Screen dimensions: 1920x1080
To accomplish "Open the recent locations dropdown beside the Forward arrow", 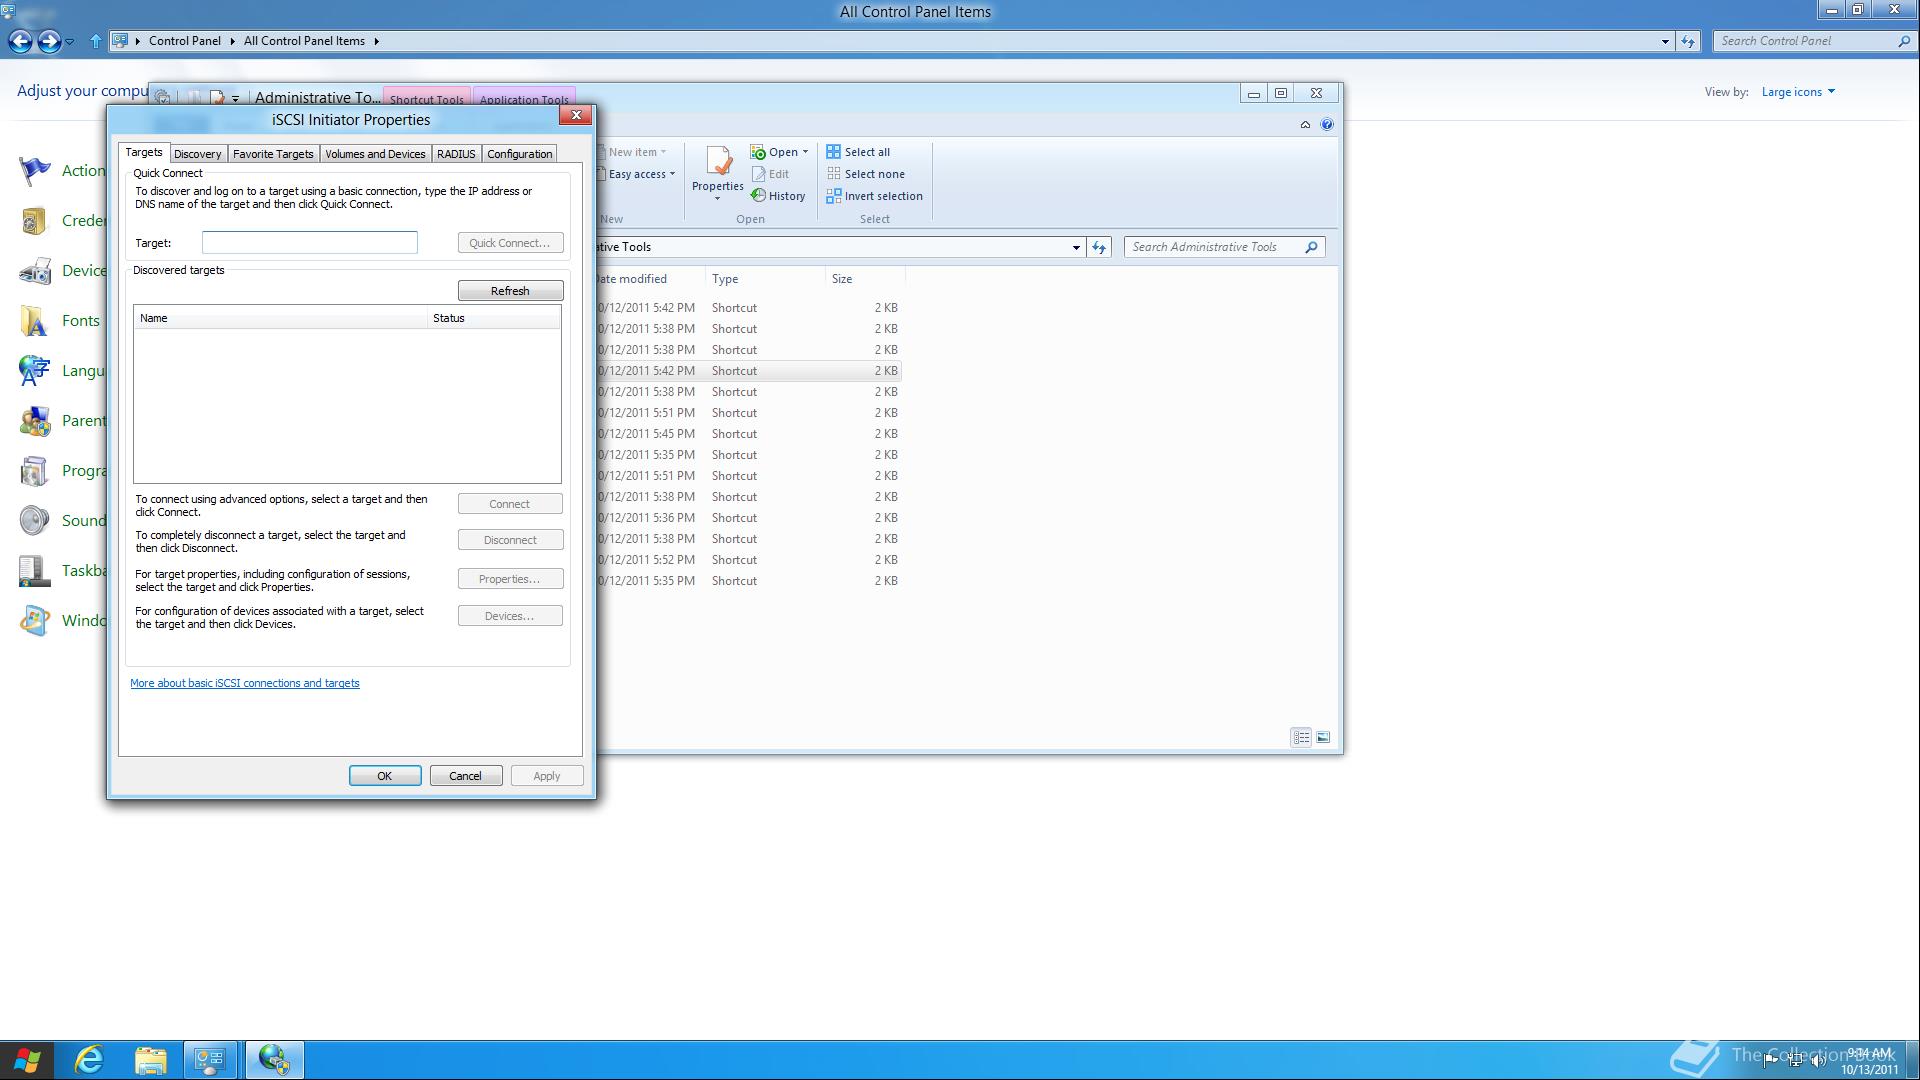I will tap(69, 41).
